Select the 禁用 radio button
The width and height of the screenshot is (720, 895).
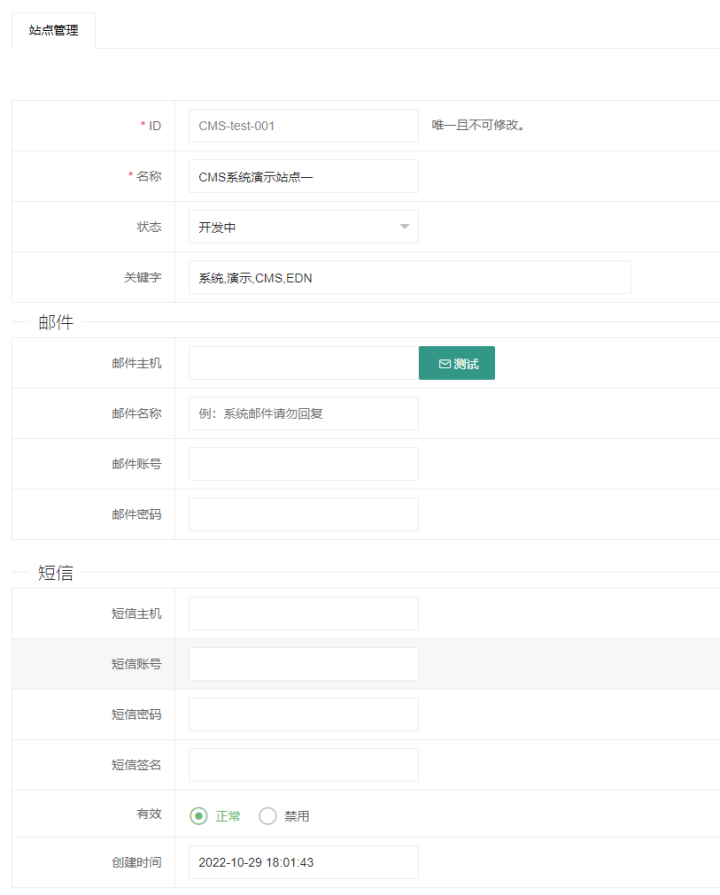267,816
